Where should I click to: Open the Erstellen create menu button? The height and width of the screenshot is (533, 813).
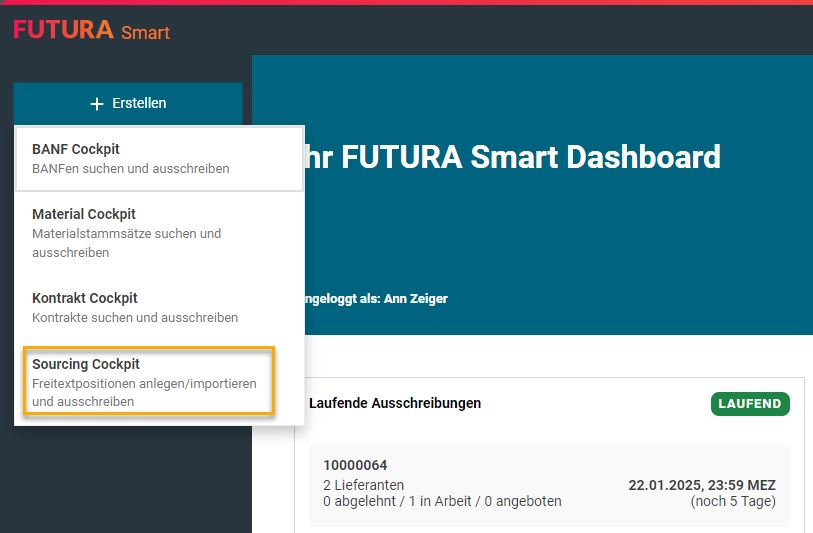[128, 103]
